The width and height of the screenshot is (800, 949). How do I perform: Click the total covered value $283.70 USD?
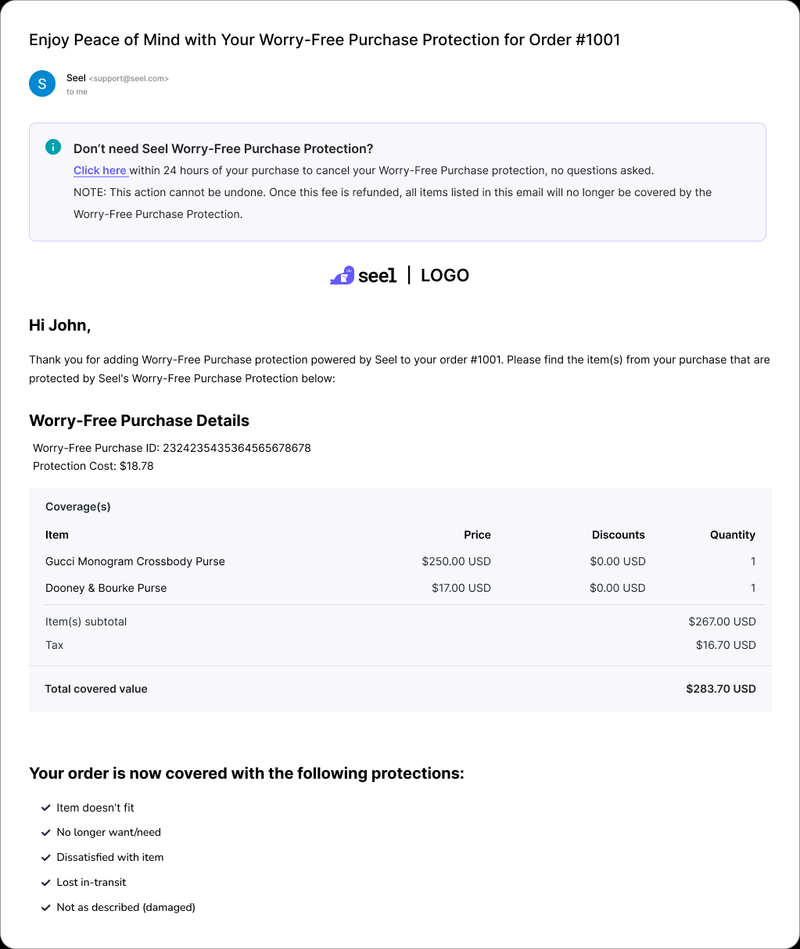[720, 689]
